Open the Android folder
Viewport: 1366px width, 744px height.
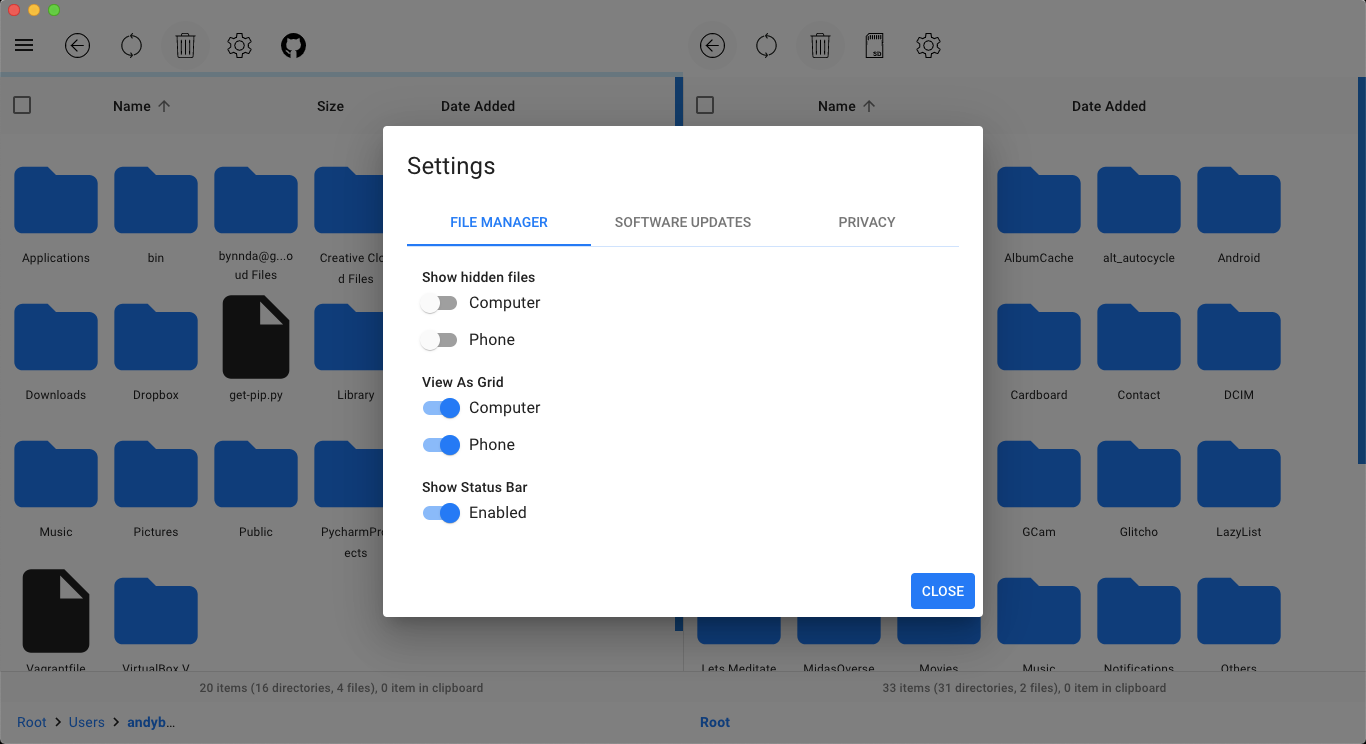(1239, 201)
